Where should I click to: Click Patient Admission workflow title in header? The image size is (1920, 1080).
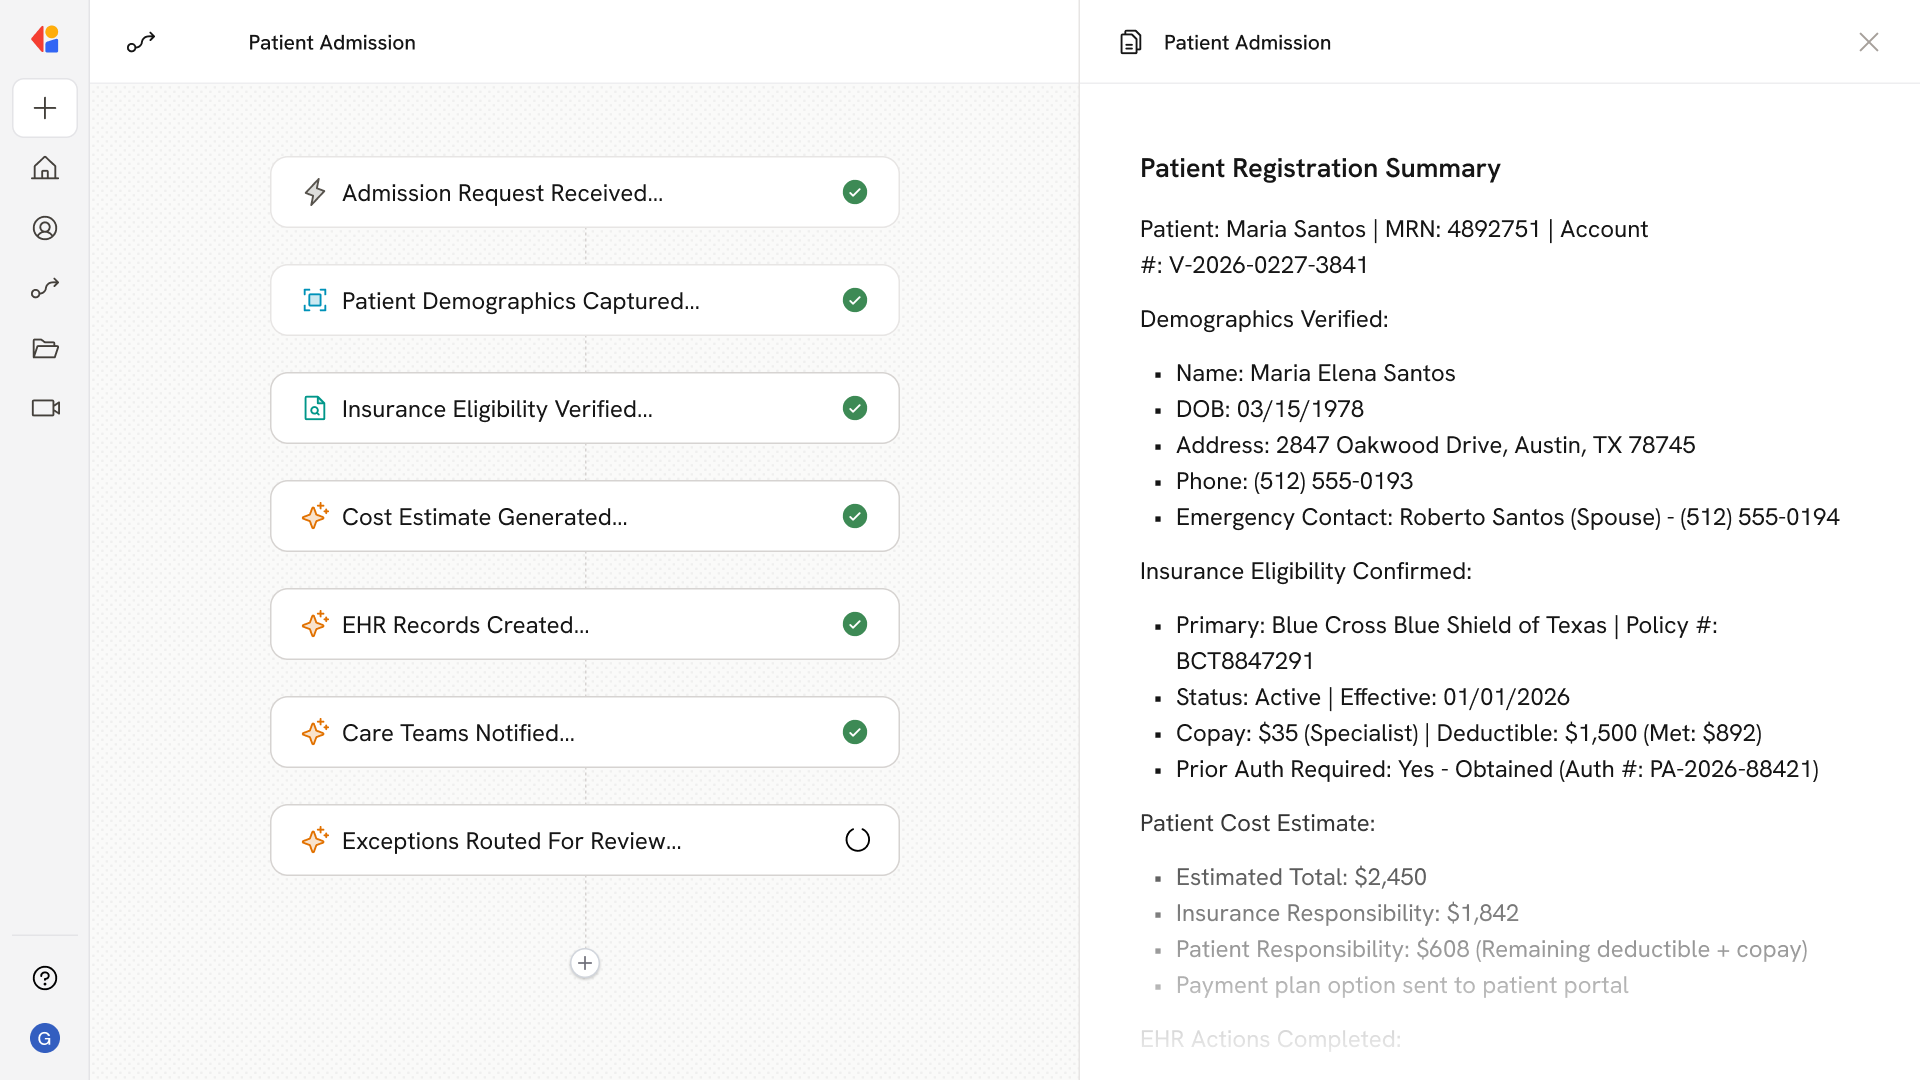[332, 42]
